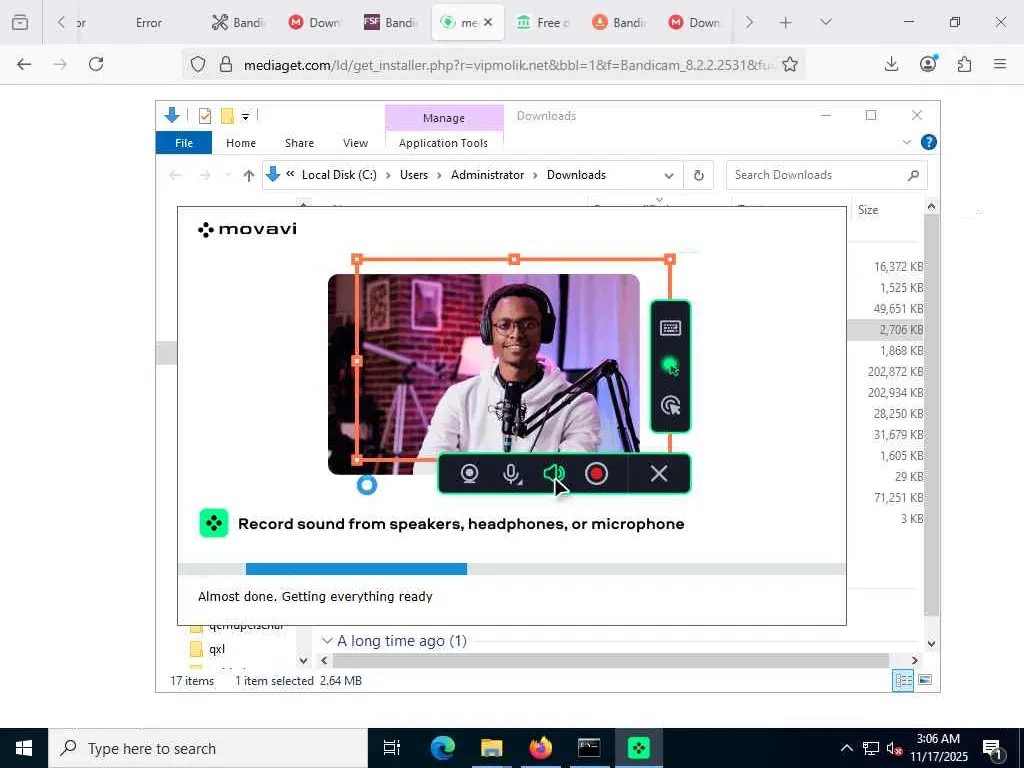The image size is (1024, 768).
Task: Click the Explorer properties quick-access checkmark icon
Action: (204, 116)
